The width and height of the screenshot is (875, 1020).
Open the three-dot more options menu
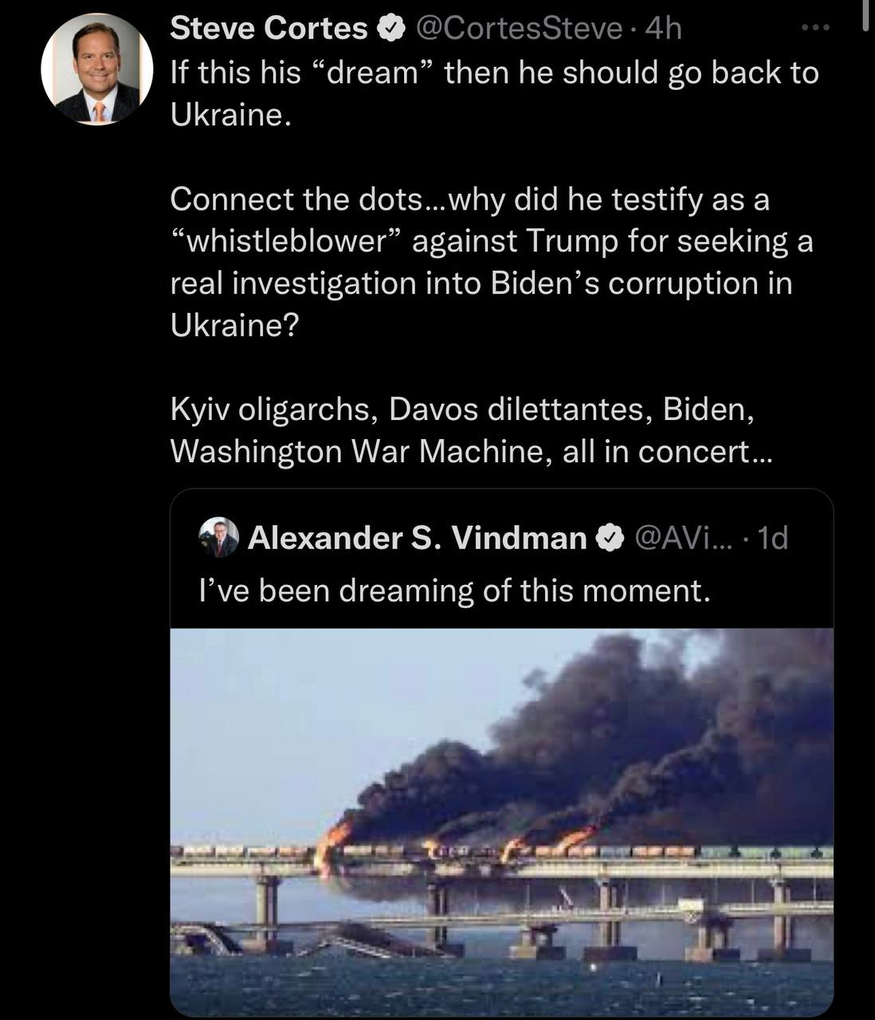click(815, 28)
